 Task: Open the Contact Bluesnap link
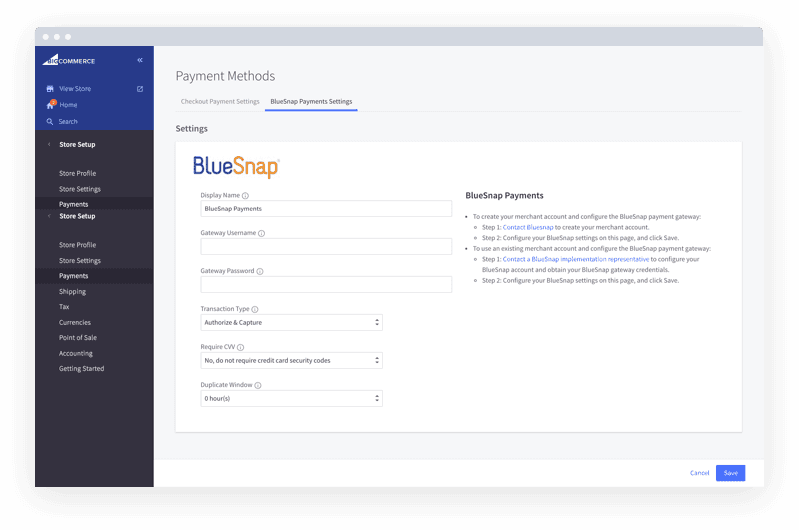click(x=528, y=227)
